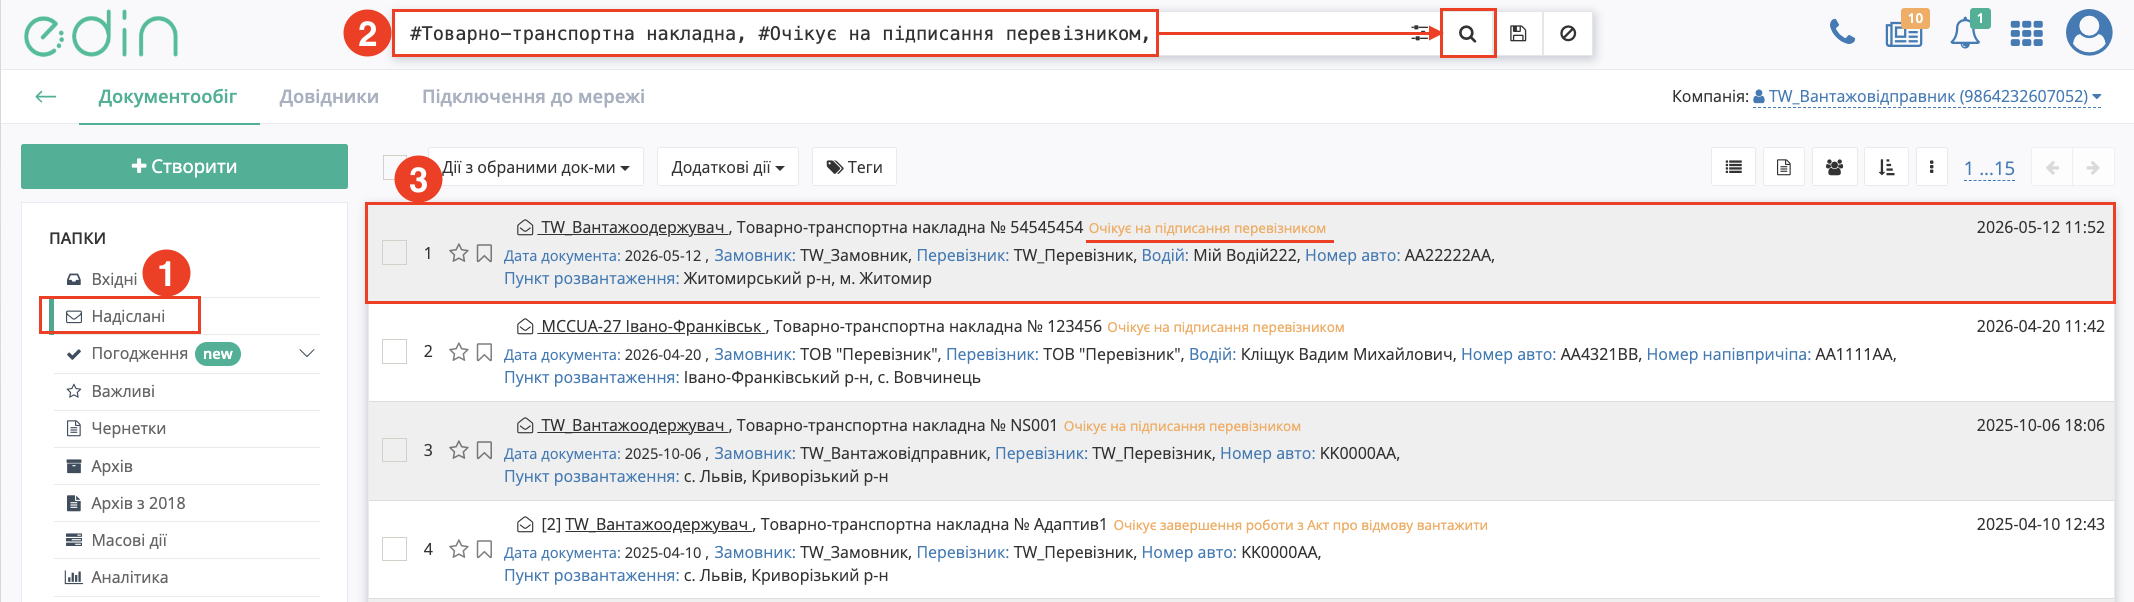The image size is (2134, 602).
Task: Bookmark document № Адаптив1
Action: click(x=484, y=549)
